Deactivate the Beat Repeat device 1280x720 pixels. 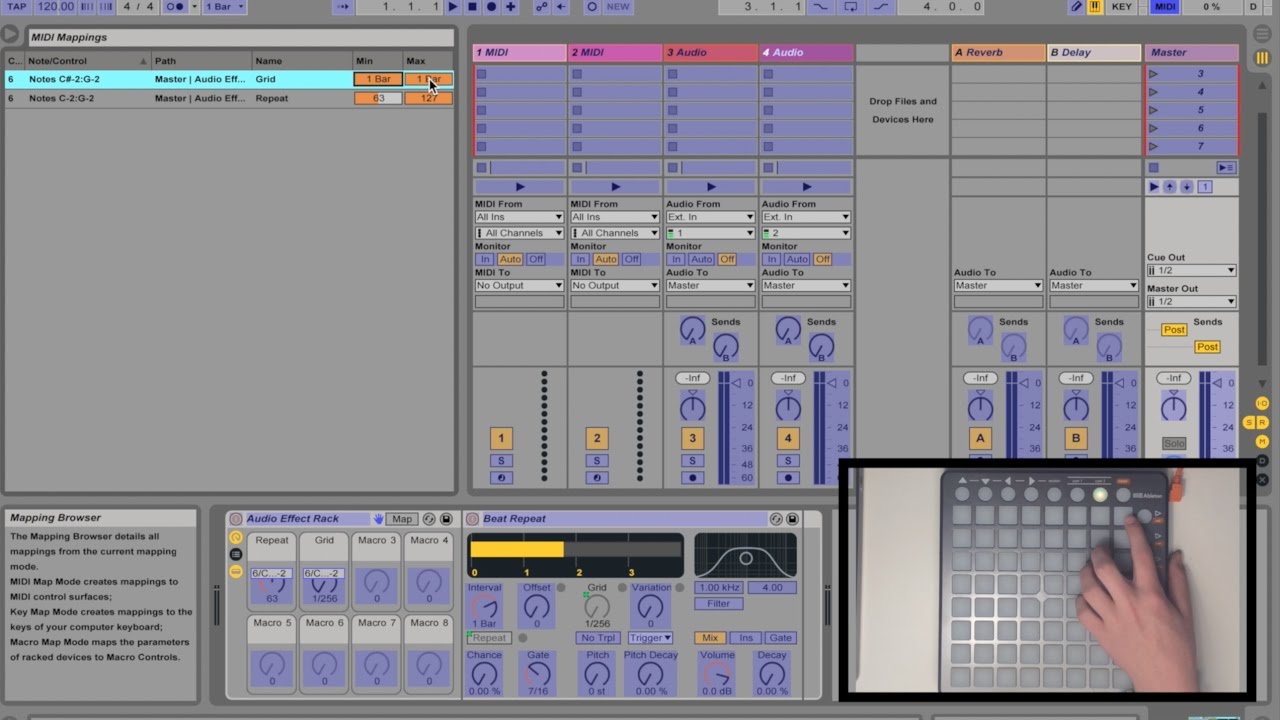(472, 519)
